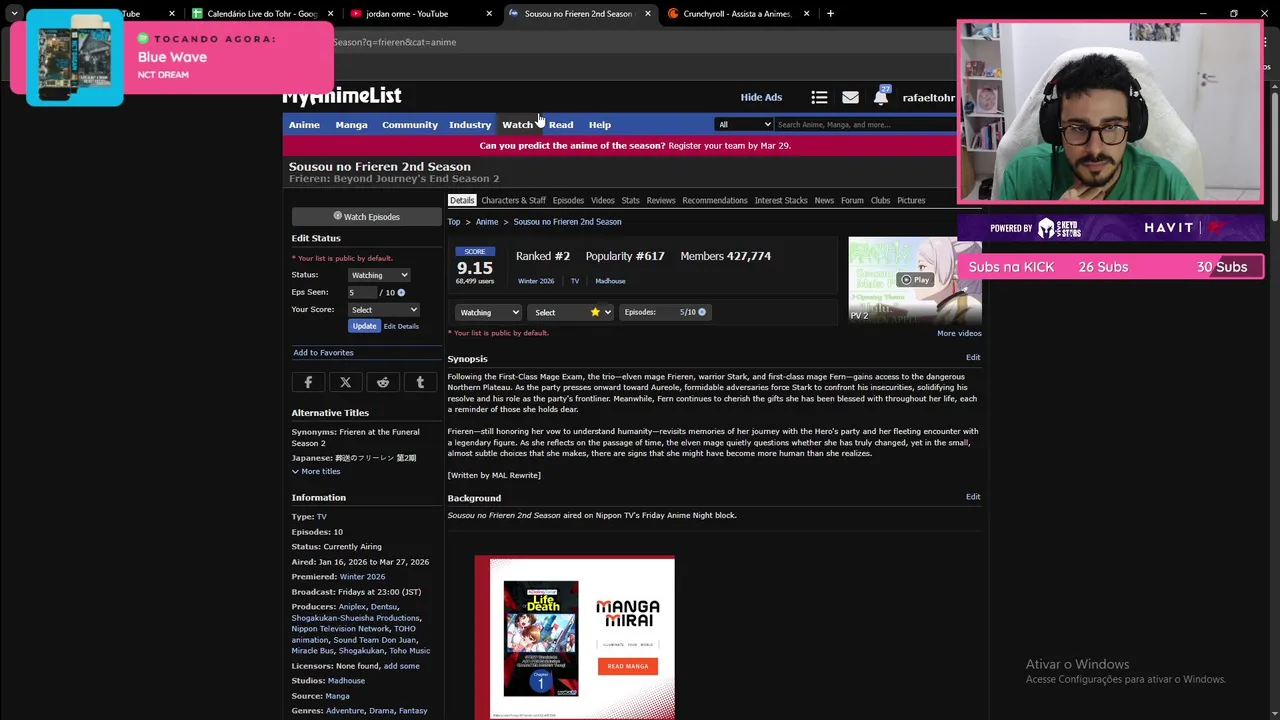Open the Community menu
The width and height of the screenshot is (1280, 720).
click(410, 125)
